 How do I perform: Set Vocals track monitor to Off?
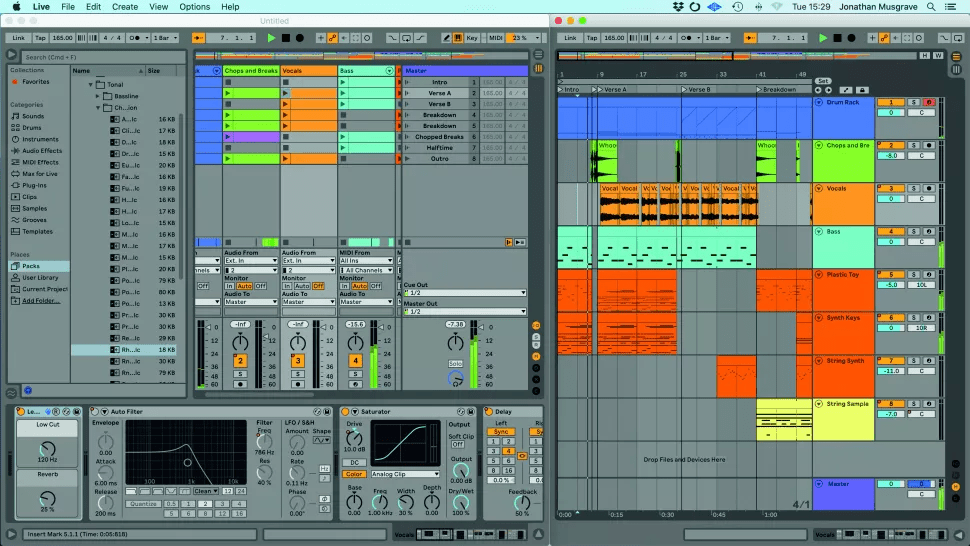[x=319, y=286]
